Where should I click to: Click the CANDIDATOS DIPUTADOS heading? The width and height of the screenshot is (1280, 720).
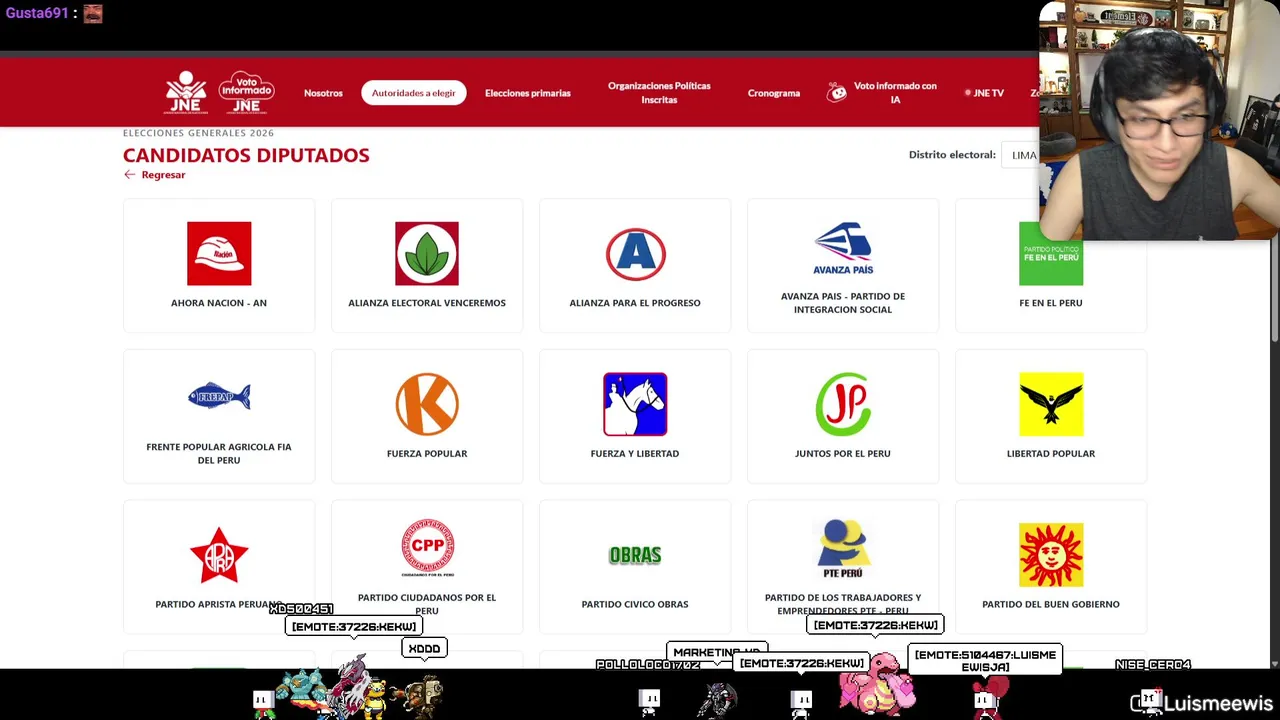[x=246, y=155]
